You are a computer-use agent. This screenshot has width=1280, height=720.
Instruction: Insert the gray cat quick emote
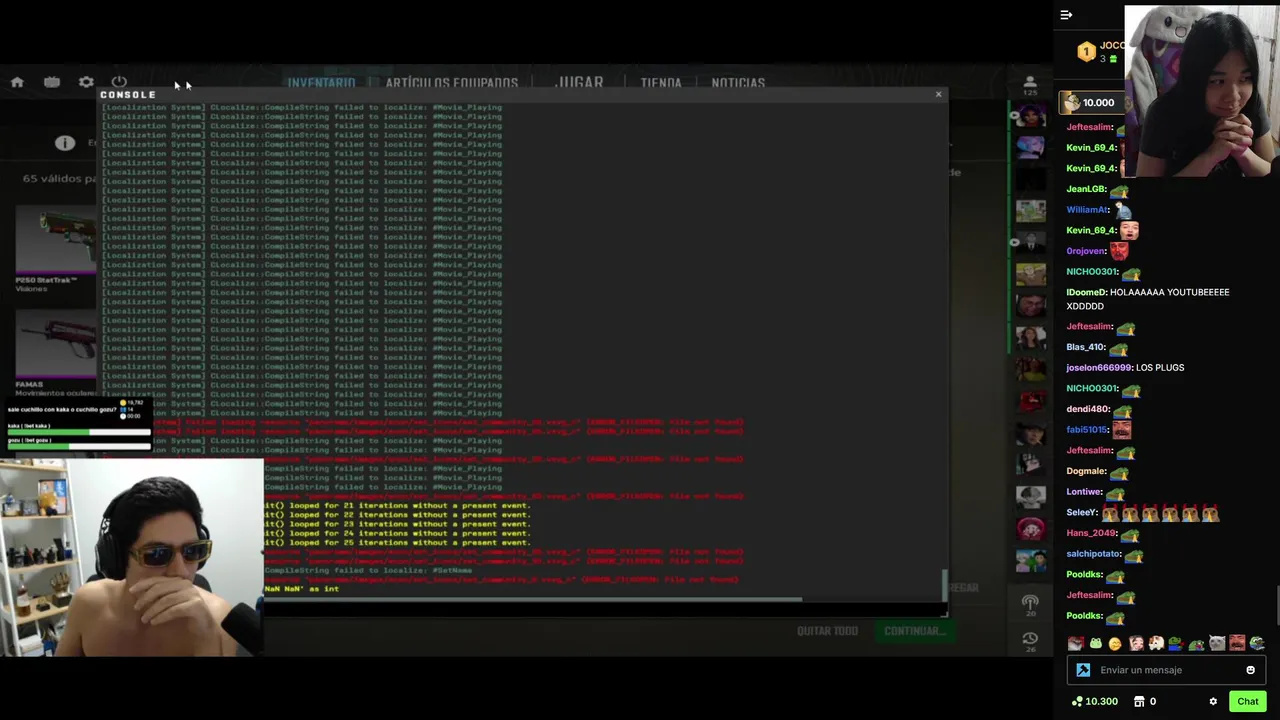click(1216, 643)
